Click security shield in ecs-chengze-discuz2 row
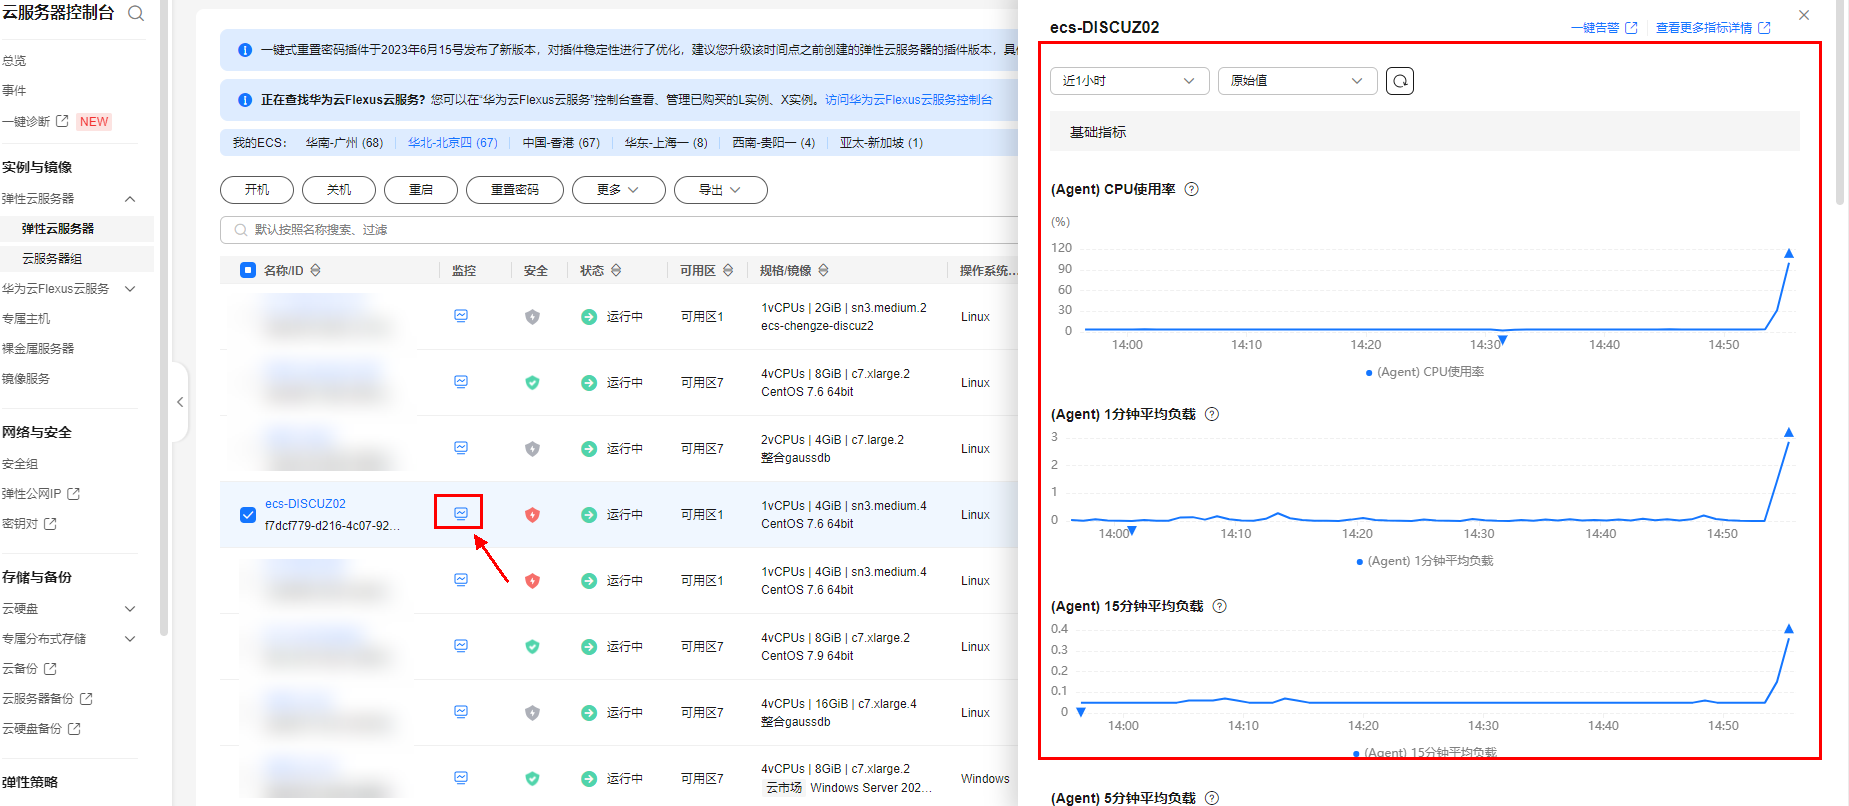The height and width of the screenshot is (806, 1849). point(532,317)
